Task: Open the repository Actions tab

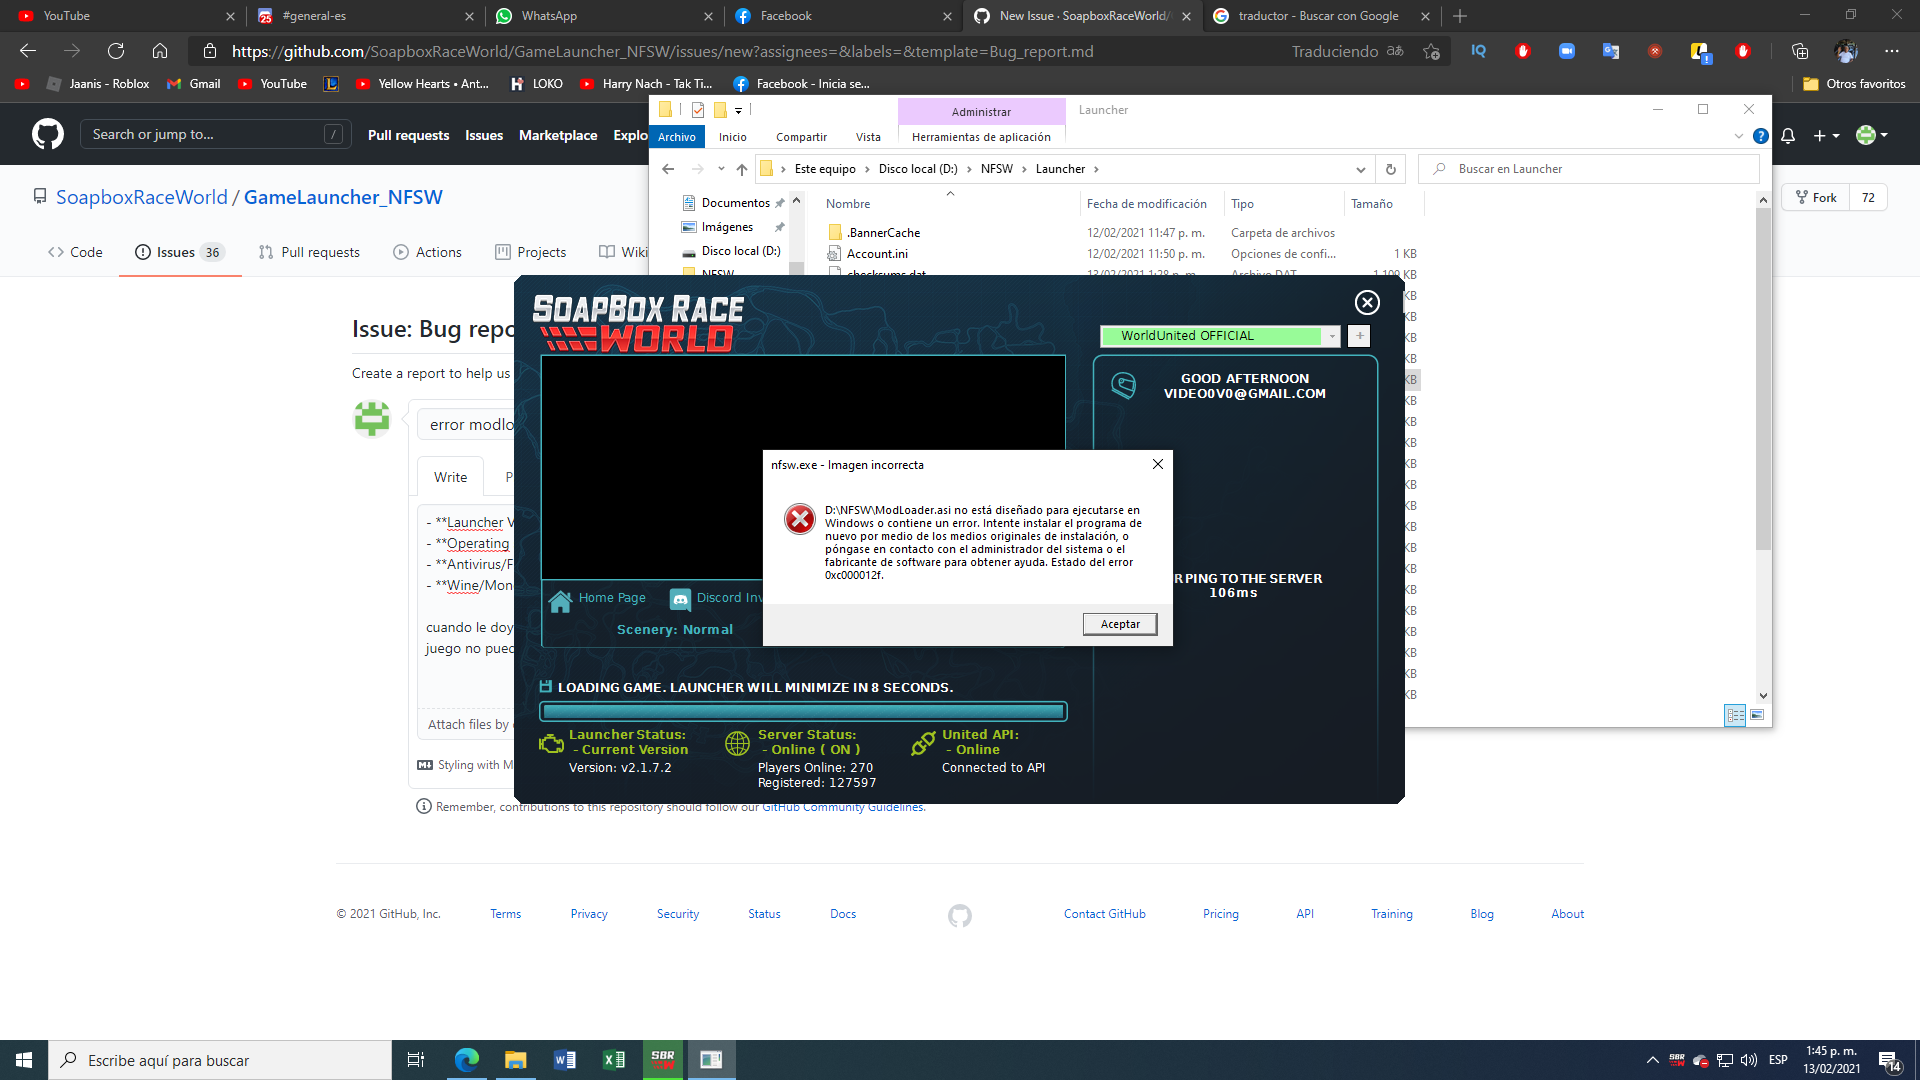Action: pos(427,252)
